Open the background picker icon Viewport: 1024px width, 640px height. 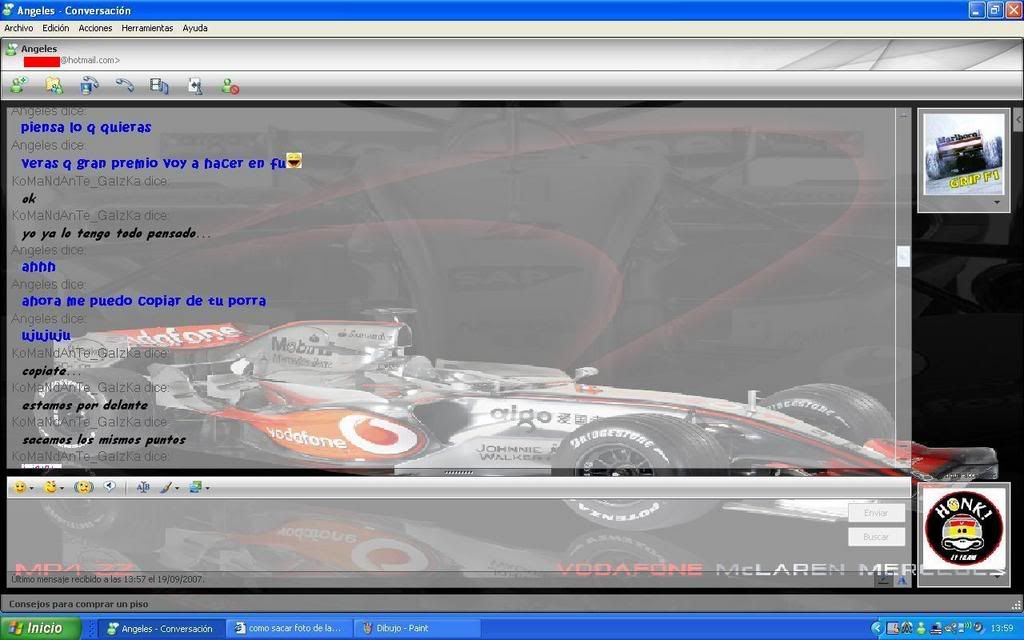click(195, 487)
